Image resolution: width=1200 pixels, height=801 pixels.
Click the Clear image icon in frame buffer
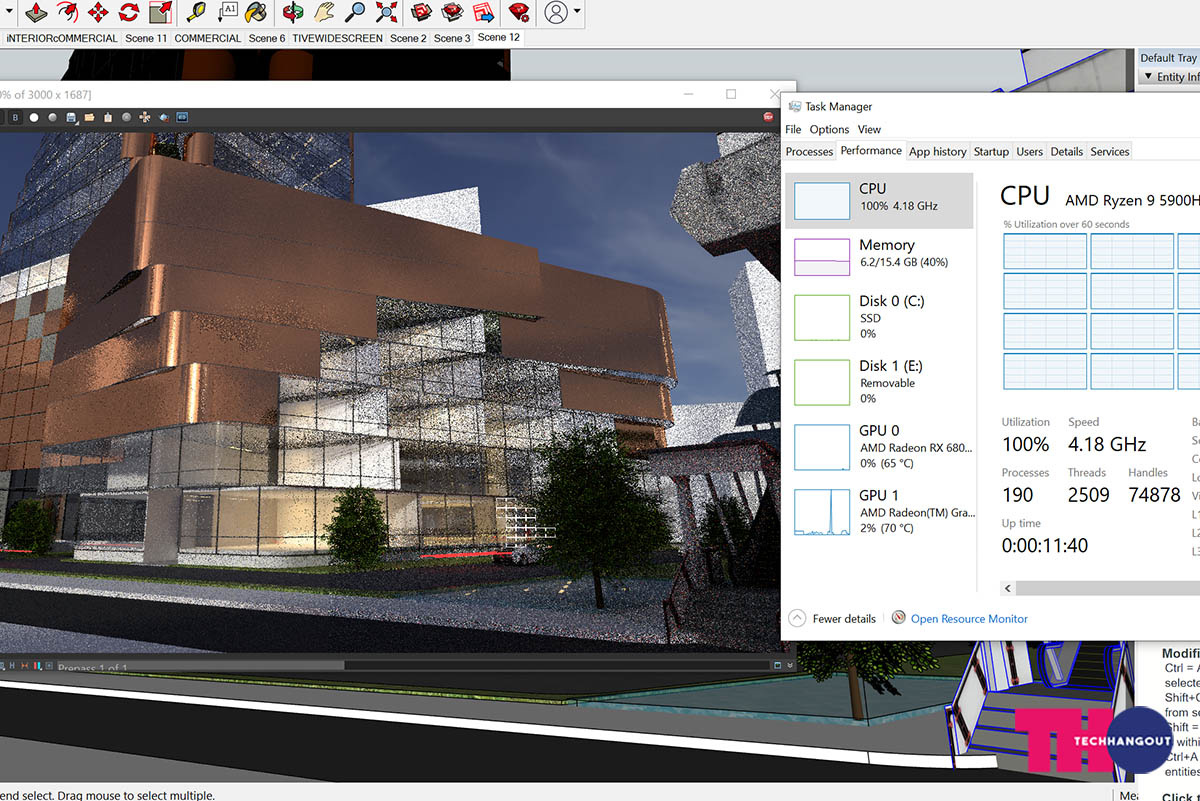coord(126,117)
